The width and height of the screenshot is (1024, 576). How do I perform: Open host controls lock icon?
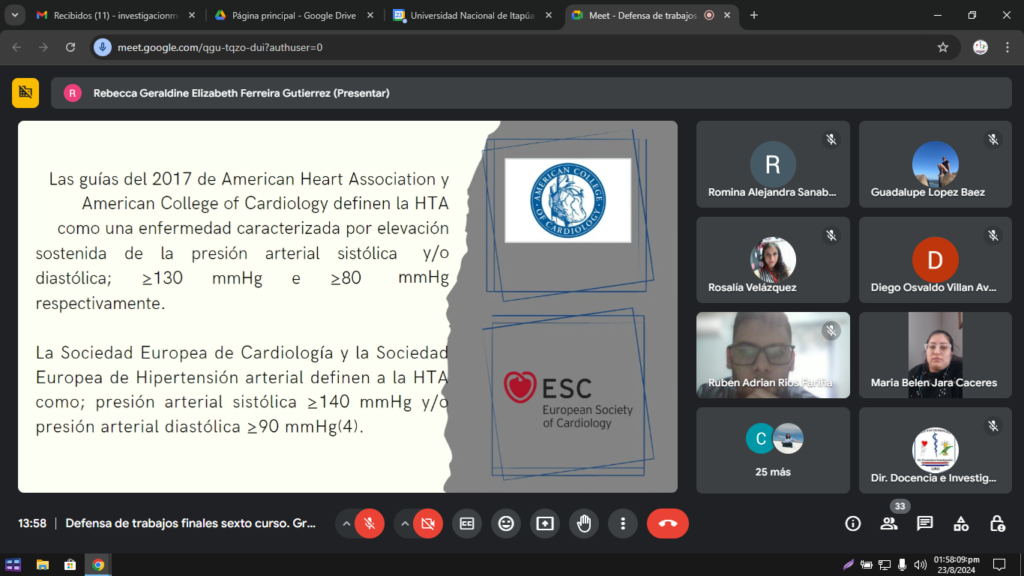997,523
